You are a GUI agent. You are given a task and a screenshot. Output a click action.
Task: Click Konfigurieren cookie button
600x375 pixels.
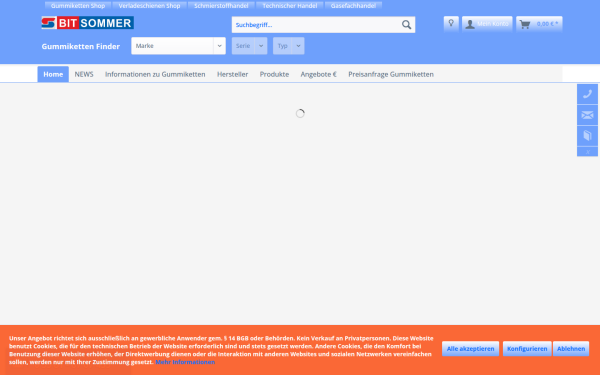coord(527,349)
